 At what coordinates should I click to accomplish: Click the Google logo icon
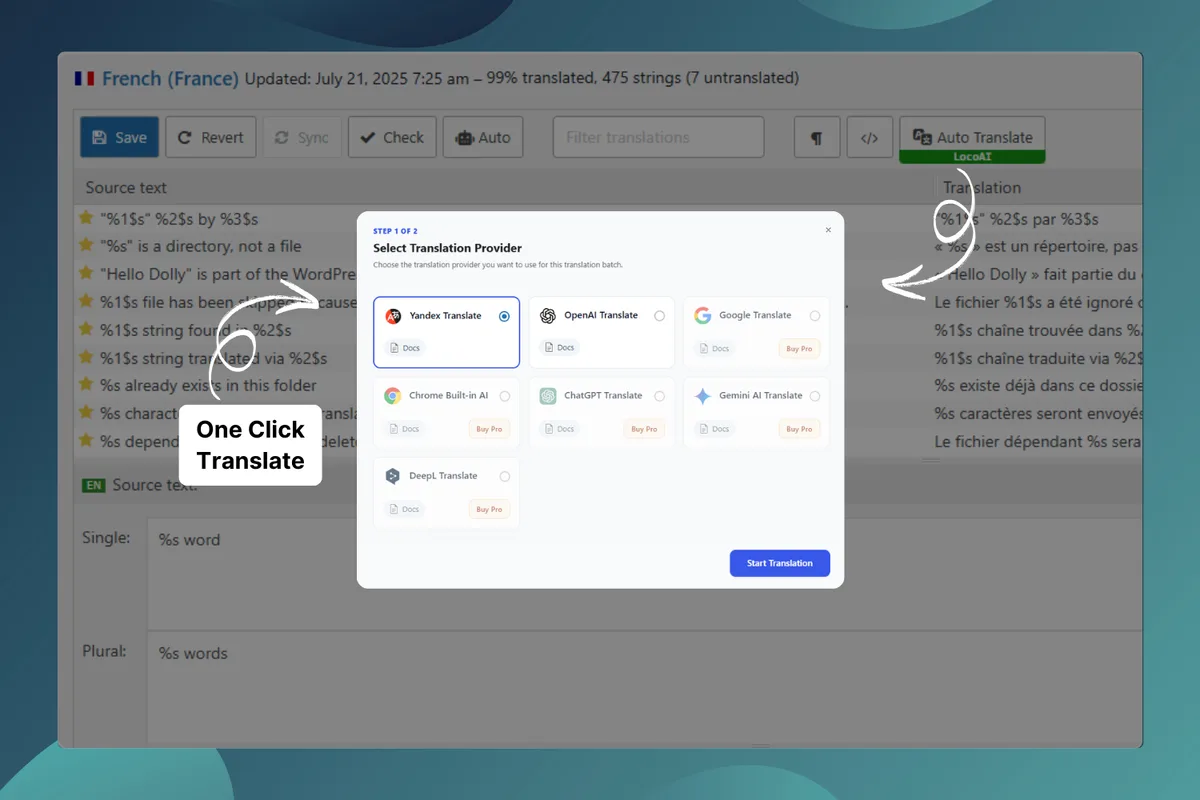pyautogui.click(x=703, y=316)
